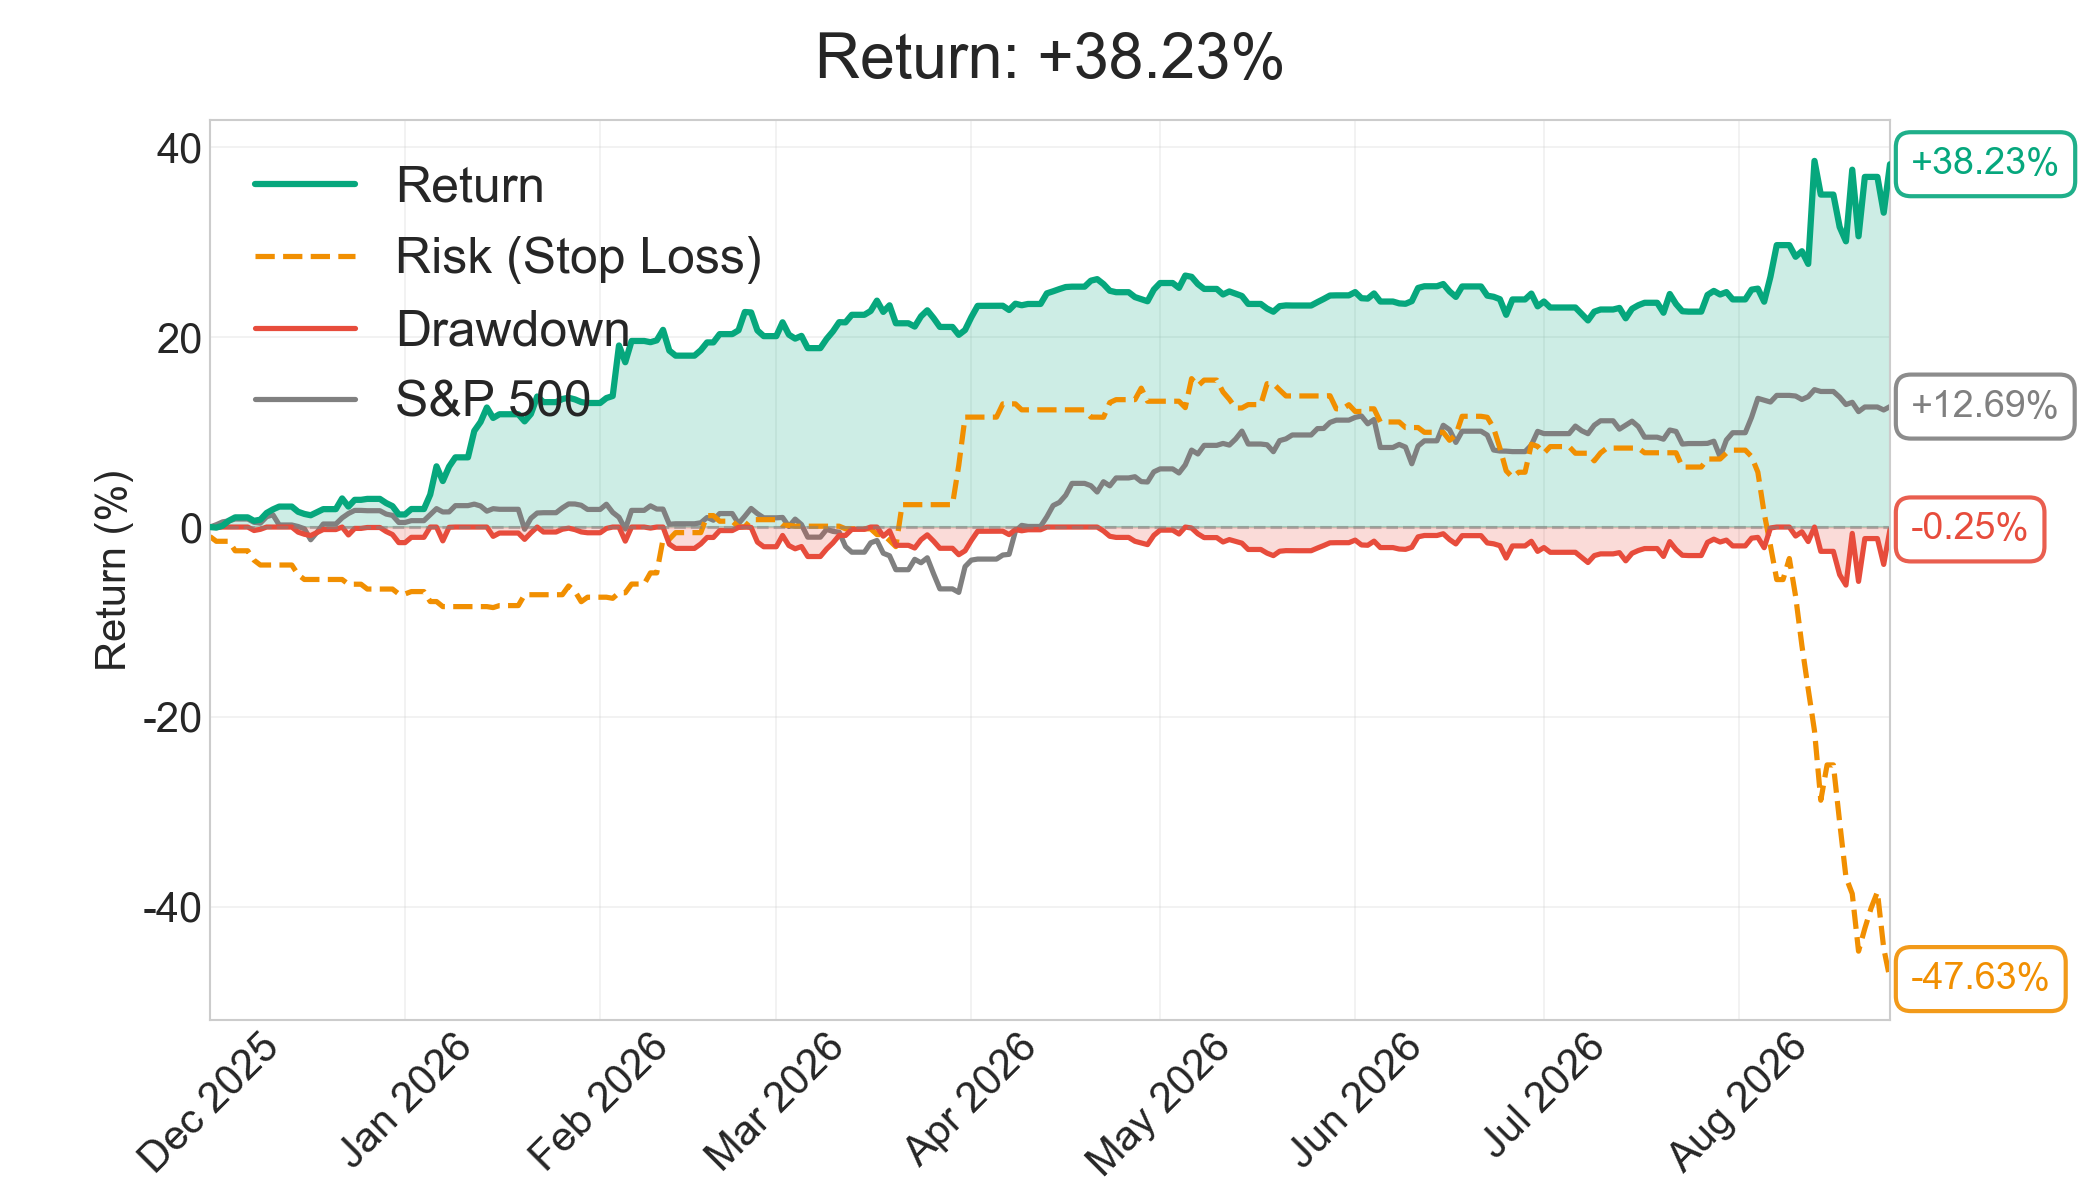The height and width of the screenshot is (1200, 2100).
Task: Select the Return legend label
Action: tap(470, 186)
